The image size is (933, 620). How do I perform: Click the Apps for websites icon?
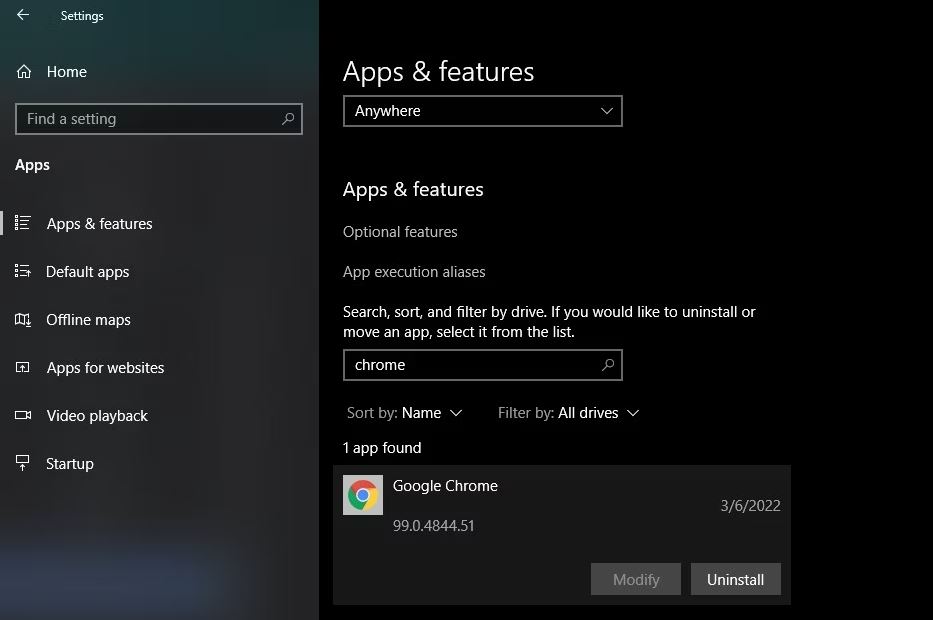click(x=23, y=367)
